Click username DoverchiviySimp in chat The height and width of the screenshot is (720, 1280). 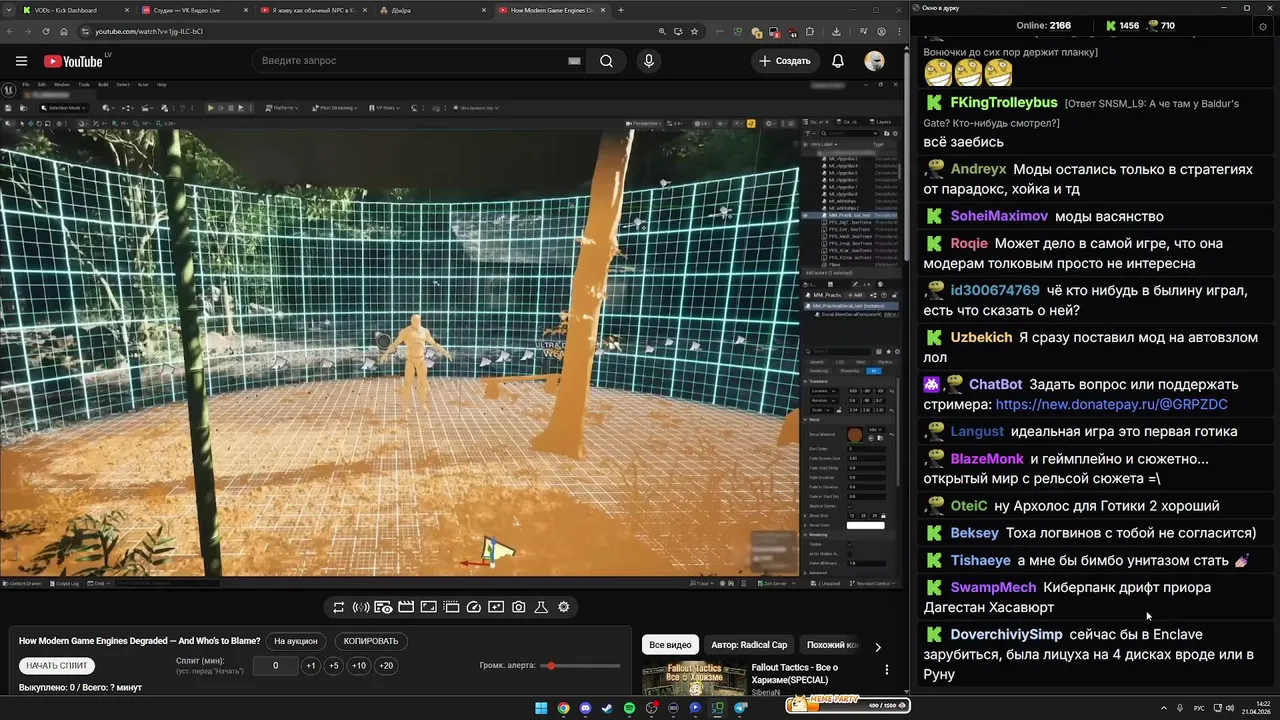coord(1006,635)
